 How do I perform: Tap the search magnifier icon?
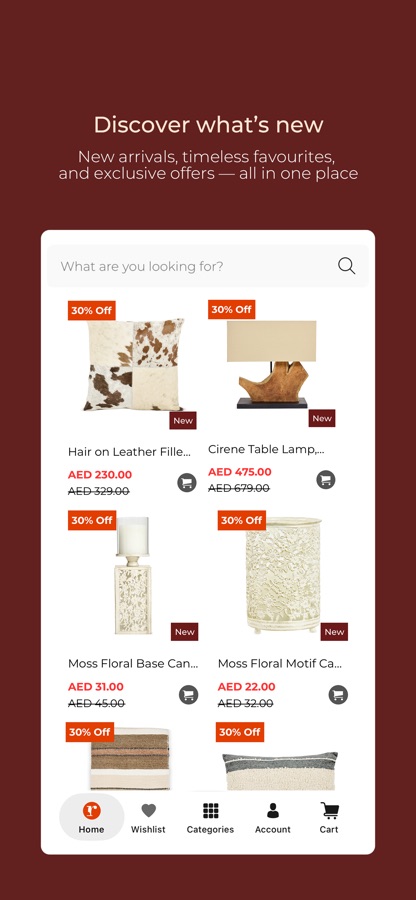click(x=346, y=266)
